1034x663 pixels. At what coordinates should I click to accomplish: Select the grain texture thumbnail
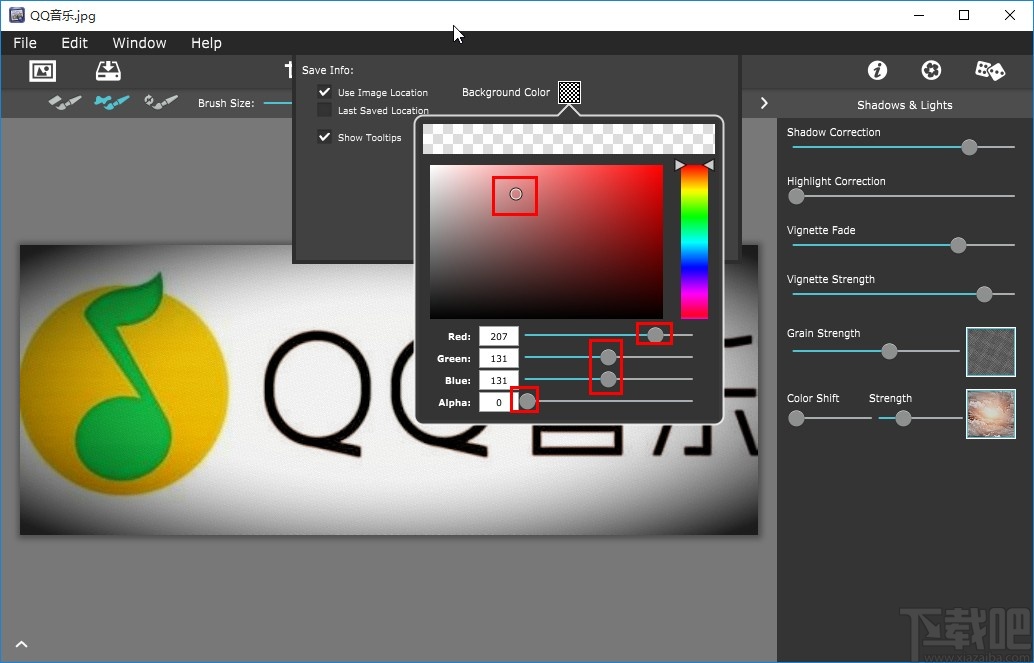990,352
